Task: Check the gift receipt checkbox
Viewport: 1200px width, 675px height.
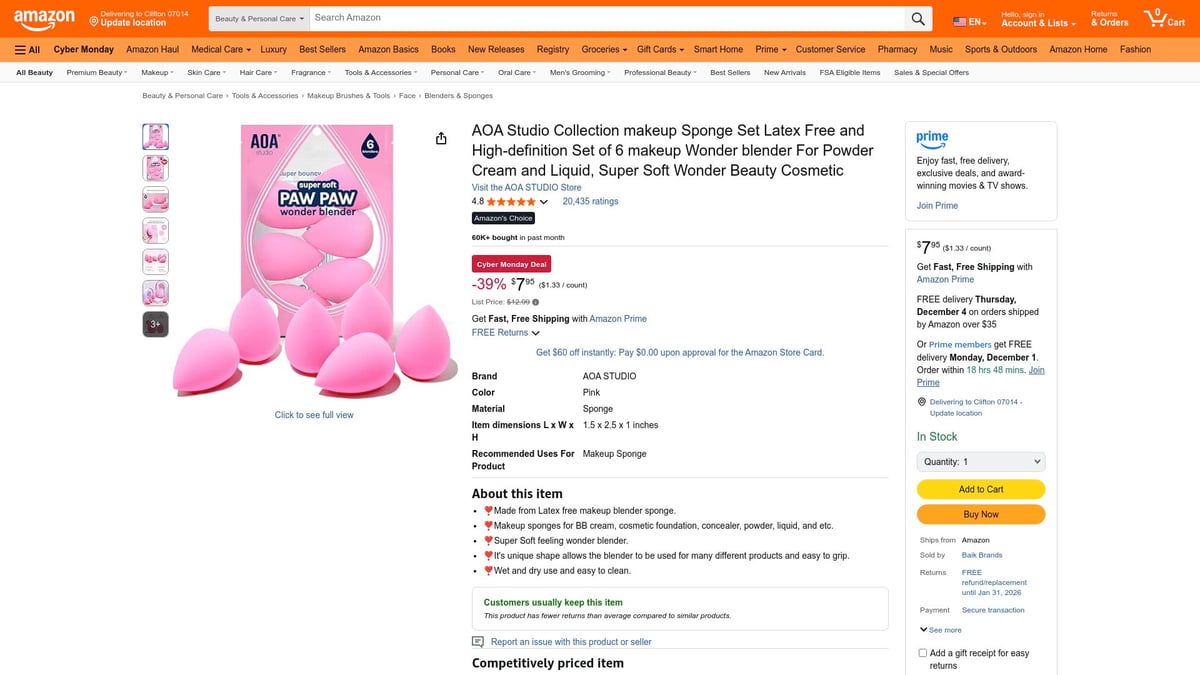Action: coord(922,652)
